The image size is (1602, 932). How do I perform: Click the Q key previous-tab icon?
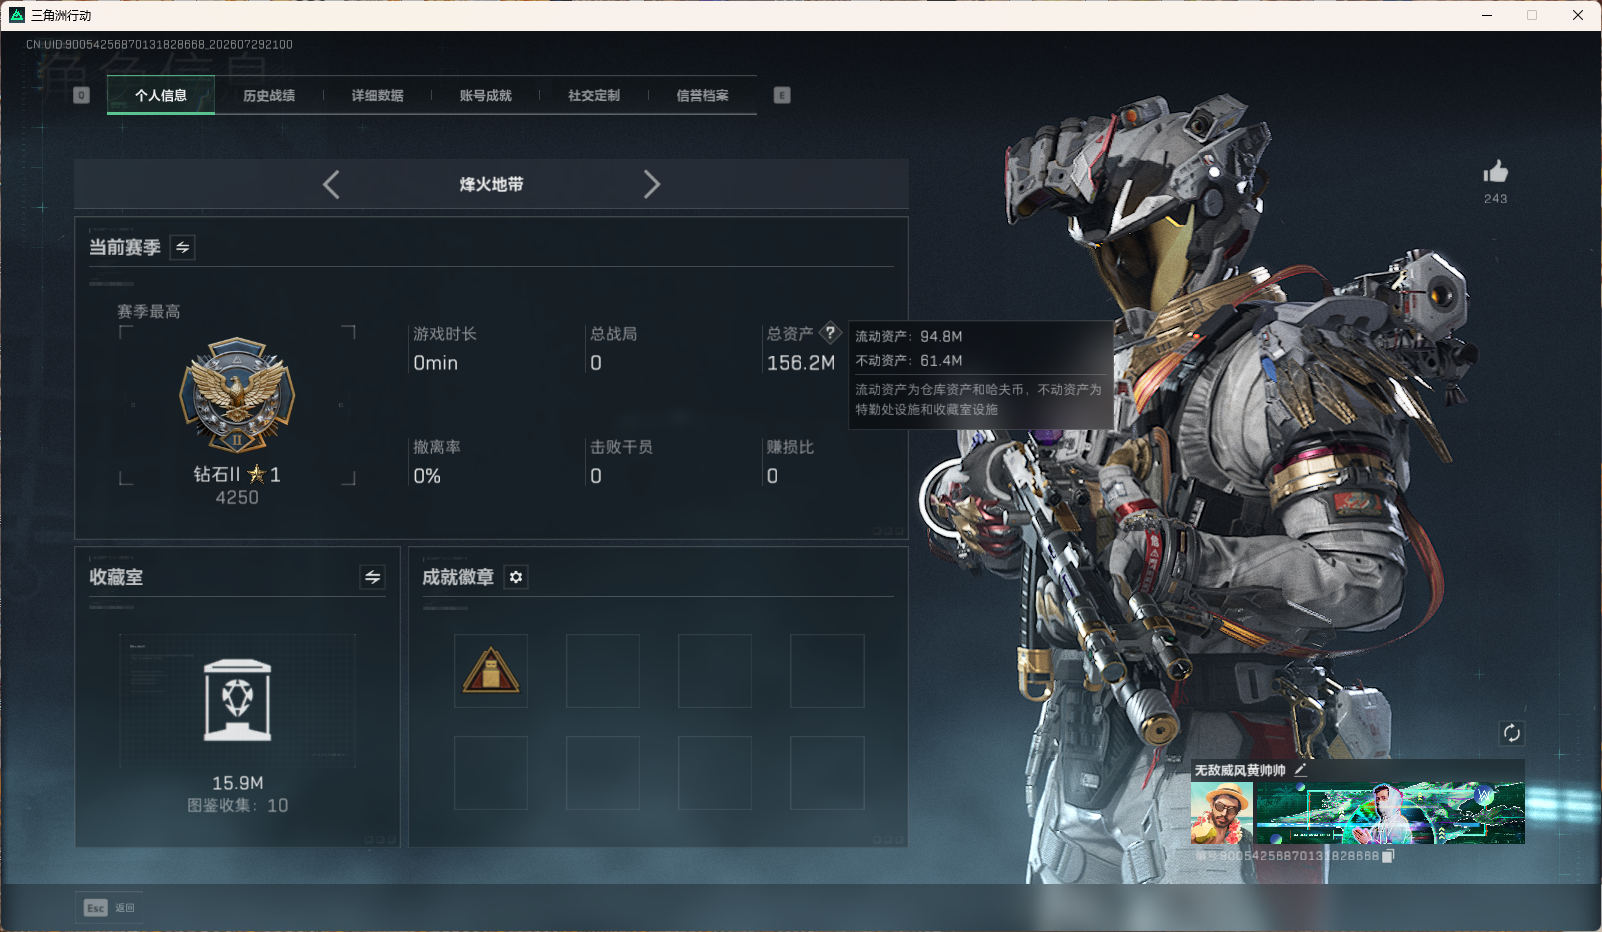pyautogui.click(x=82, y=95)
